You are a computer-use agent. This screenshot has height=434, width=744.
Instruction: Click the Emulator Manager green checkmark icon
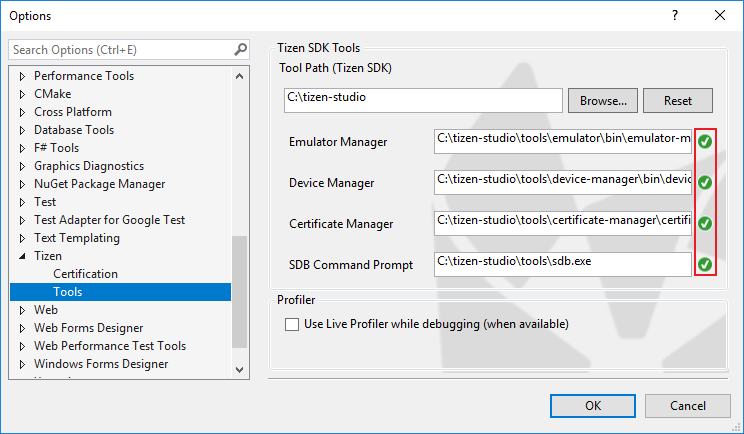[x=705, y=141]
